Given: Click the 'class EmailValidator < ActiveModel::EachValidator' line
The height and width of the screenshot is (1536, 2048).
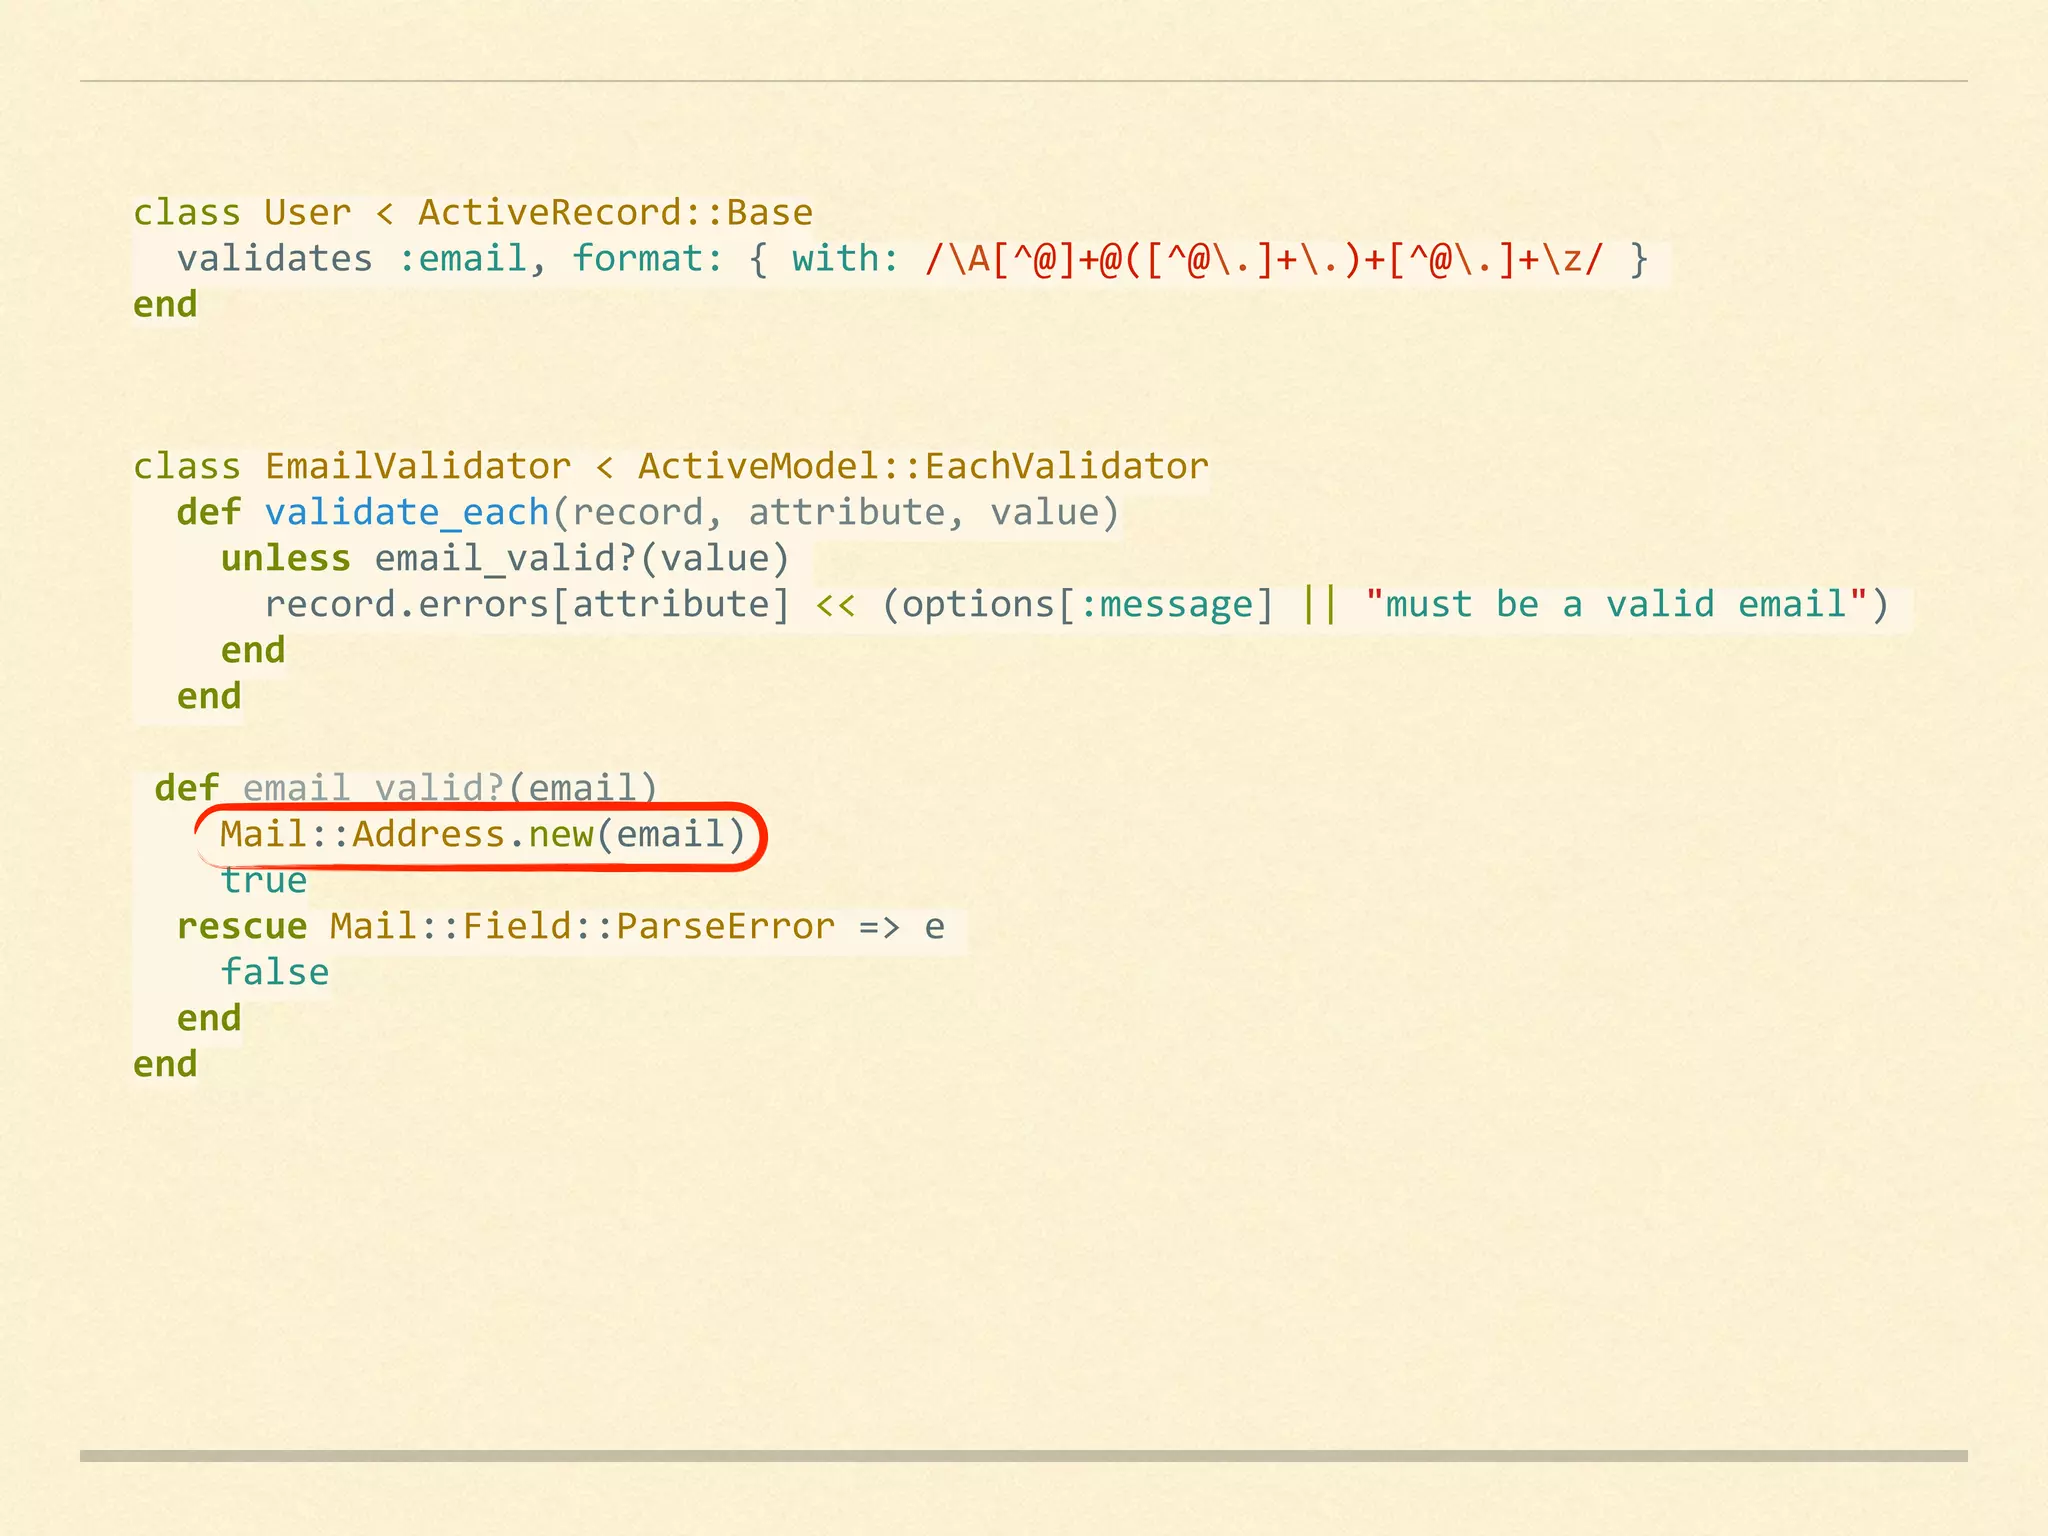Looking at the screenshot, I should pos(671,467).
